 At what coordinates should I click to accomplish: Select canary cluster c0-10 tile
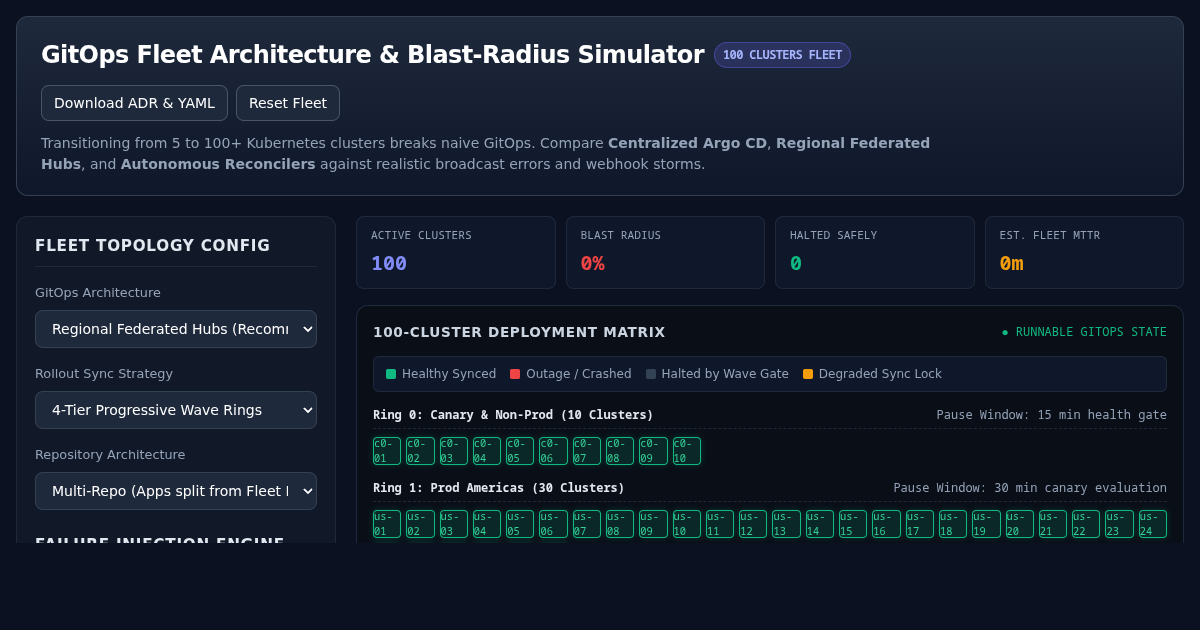(x=687, y=451)
